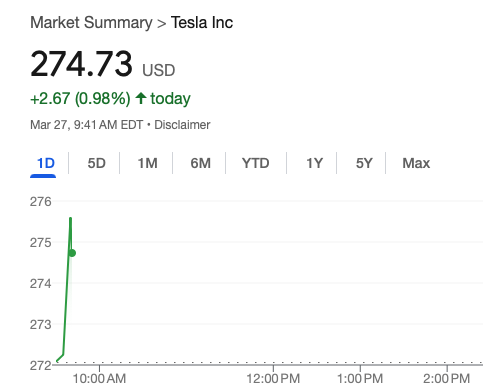Screen dimensions: 483x390
Task: Select the 1D time range tab
Action: pos(46,163)
